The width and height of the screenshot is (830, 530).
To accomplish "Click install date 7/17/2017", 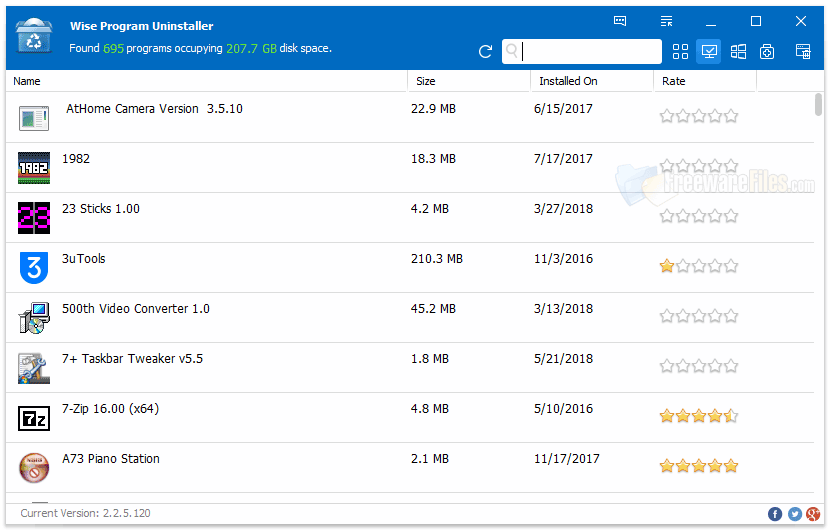I will [563, 159].
